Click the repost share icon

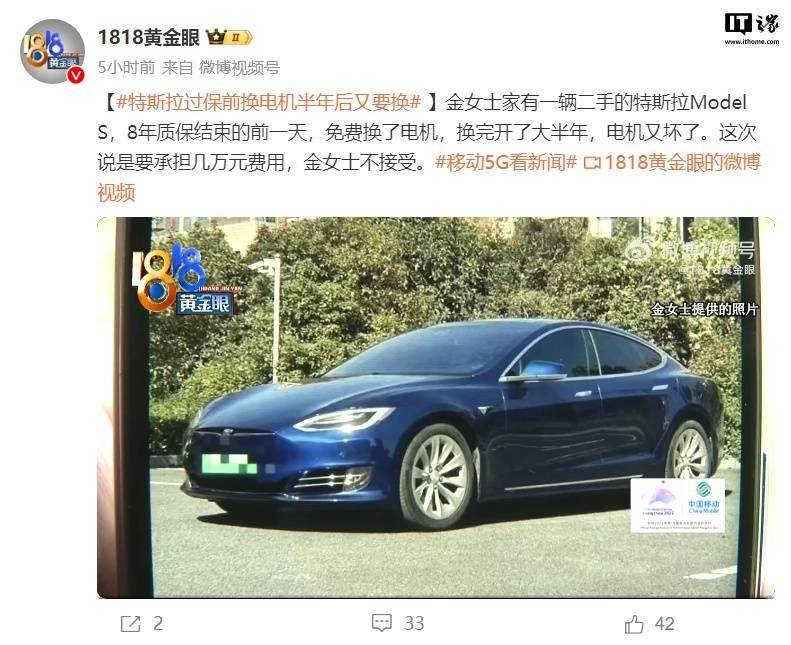point(131,624)
